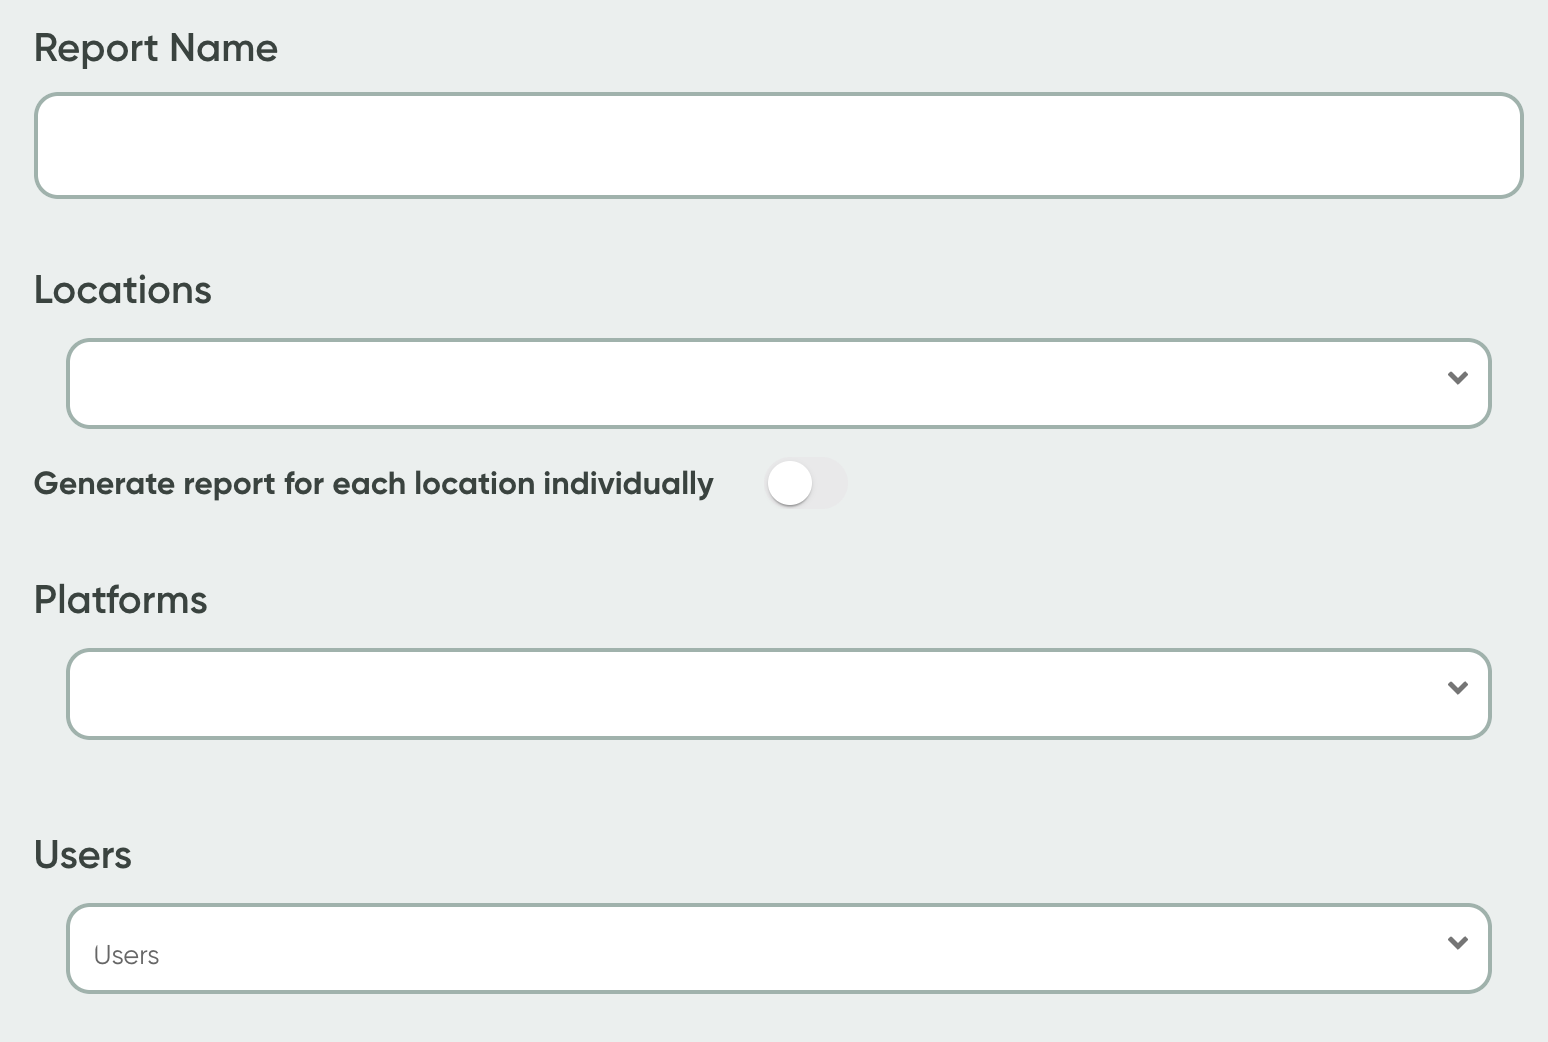Image resolution: width=1548 pixels, height=1042 pixels.
Task: Open the Locations combo box
Action: pyautogui.click(x=778, y=384)
